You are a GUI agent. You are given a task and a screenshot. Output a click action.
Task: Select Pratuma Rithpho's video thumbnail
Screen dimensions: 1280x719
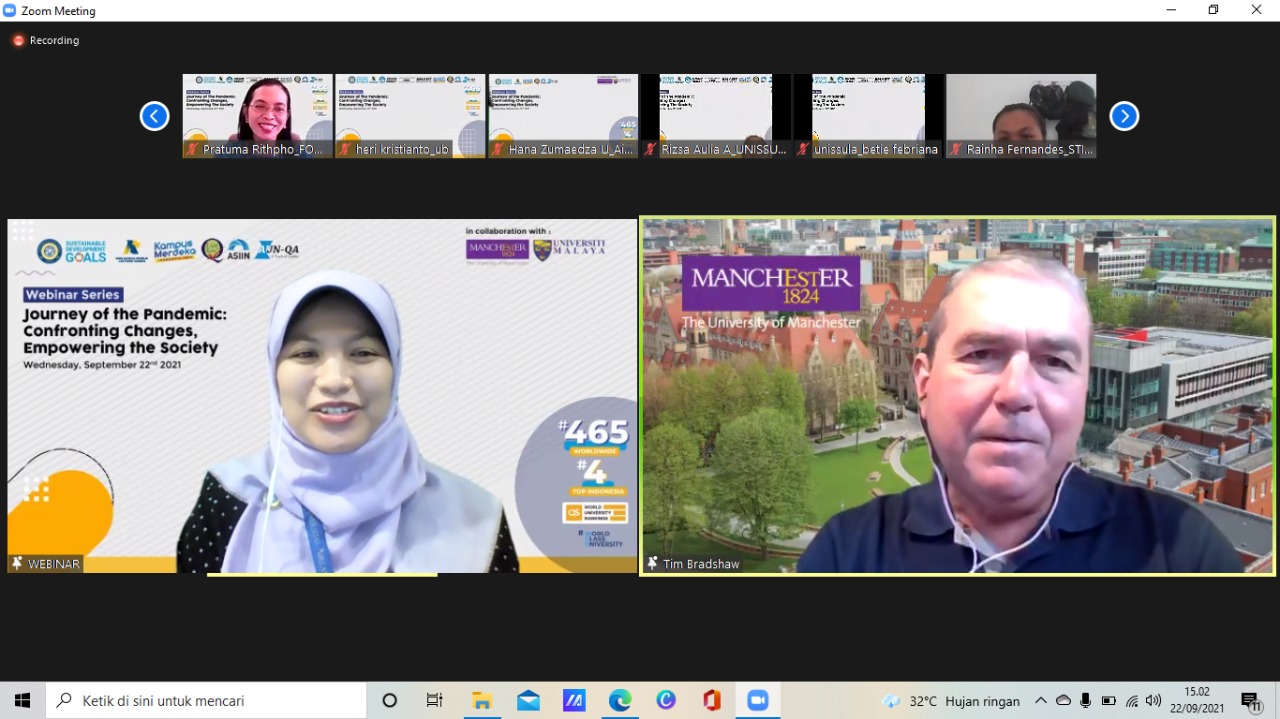pos(258,115)
